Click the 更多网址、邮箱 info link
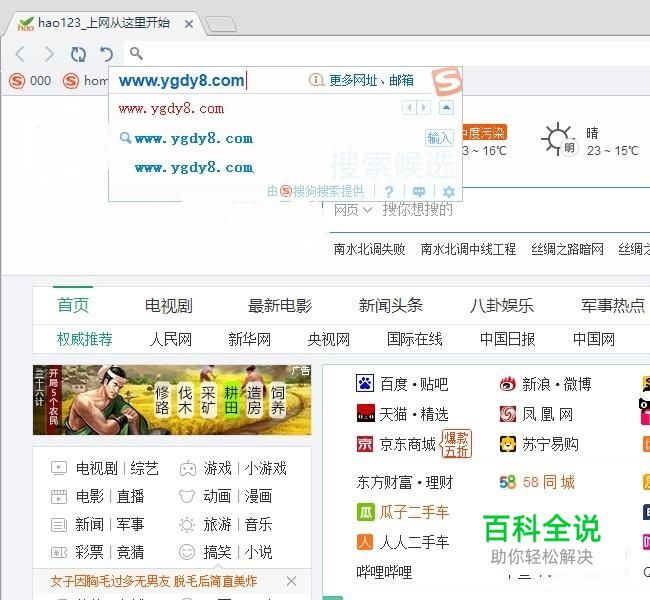The image size is (650, 600). [361, 80]
